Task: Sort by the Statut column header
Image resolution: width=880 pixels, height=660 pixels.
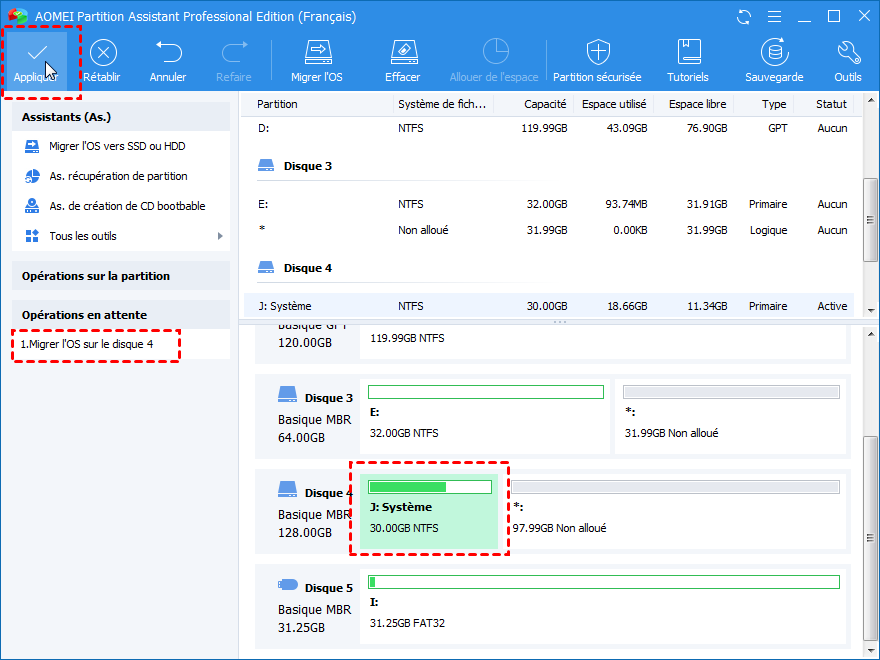Action: [831, 104]
